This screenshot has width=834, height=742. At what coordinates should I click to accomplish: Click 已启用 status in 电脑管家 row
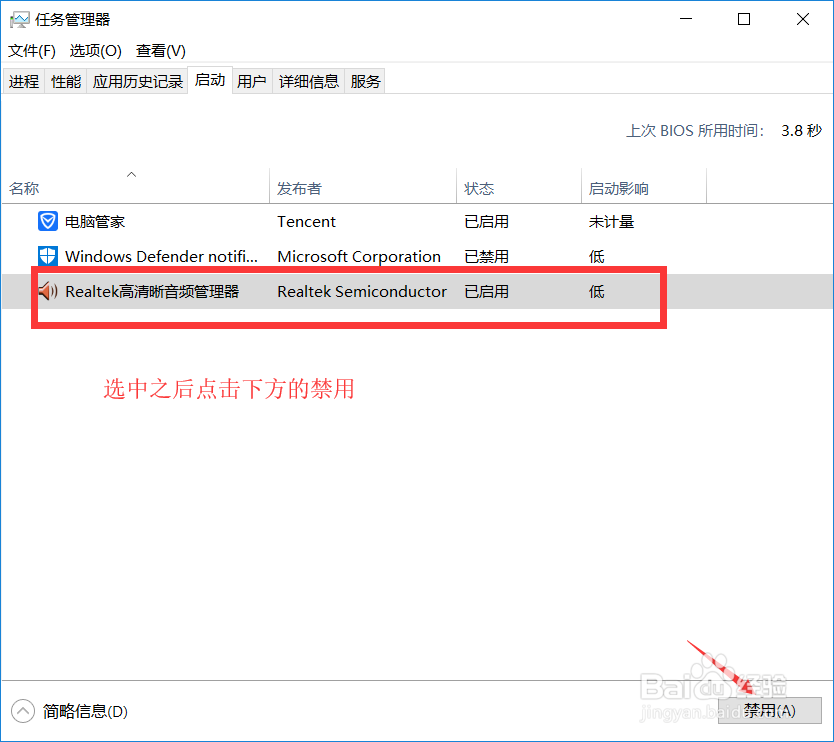click(x=486, y=221)
